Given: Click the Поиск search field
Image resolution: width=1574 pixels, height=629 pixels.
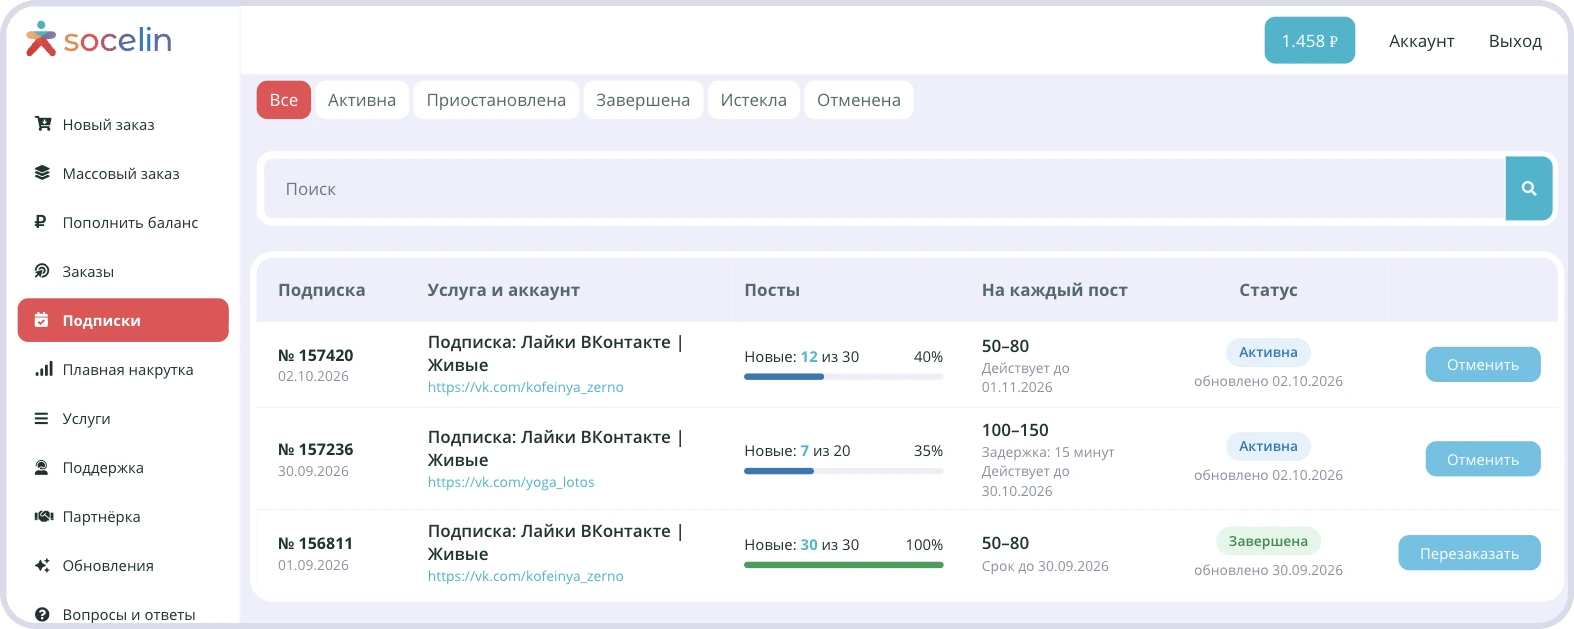Looking at the screenshot, I should [885, 188].
